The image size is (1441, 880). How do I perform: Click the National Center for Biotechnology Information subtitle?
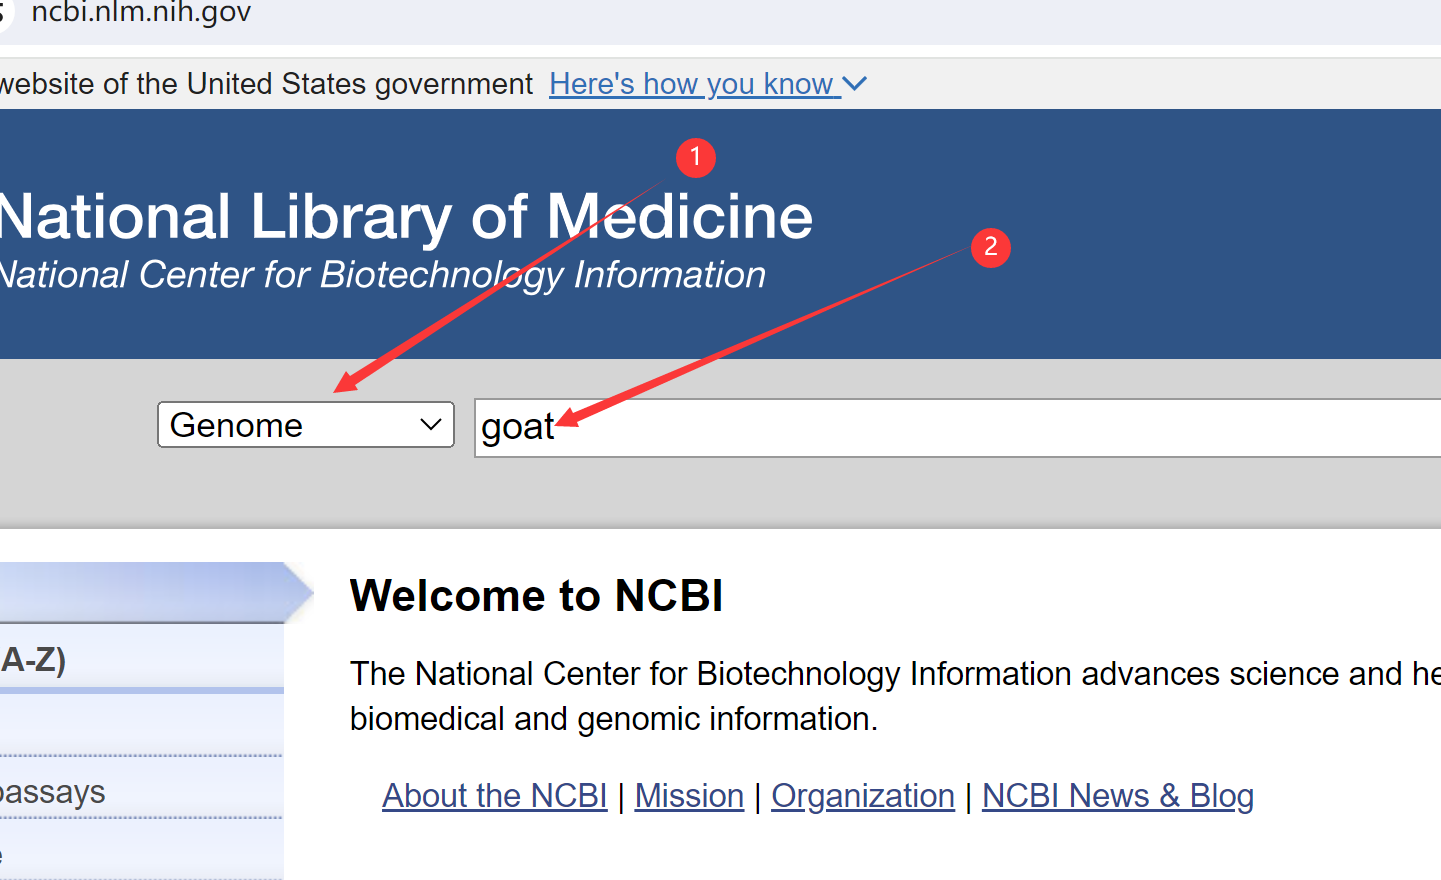pyautogui.click(x=382, y=275)
